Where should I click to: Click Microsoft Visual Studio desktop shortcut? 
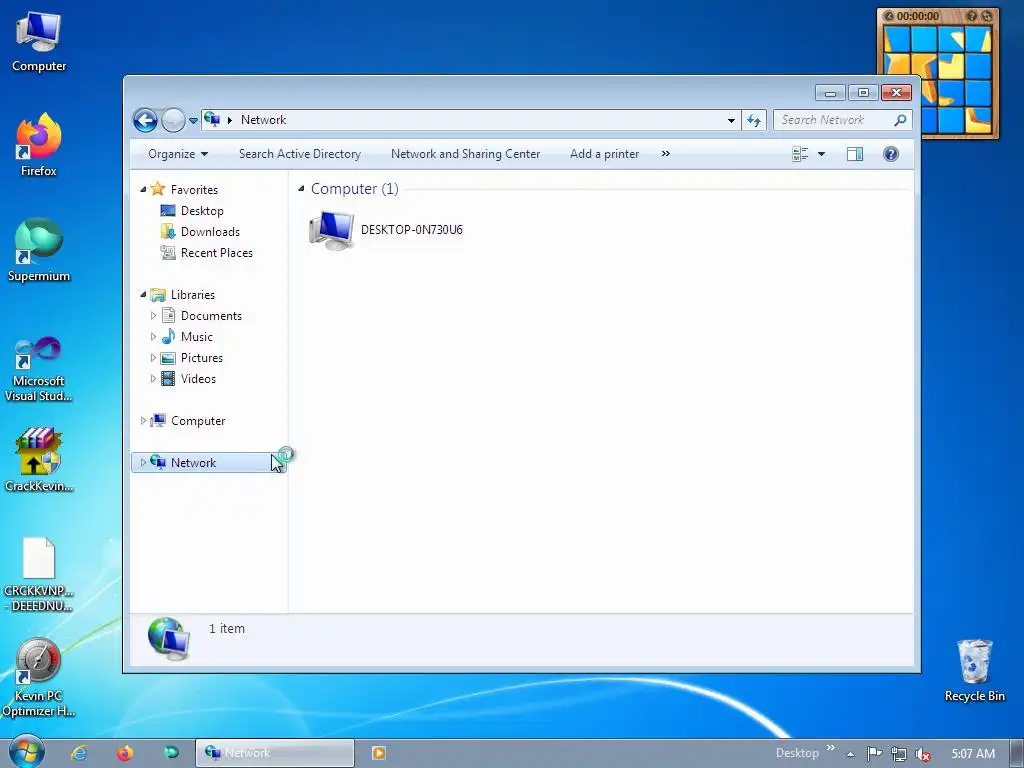coord(39,369)
